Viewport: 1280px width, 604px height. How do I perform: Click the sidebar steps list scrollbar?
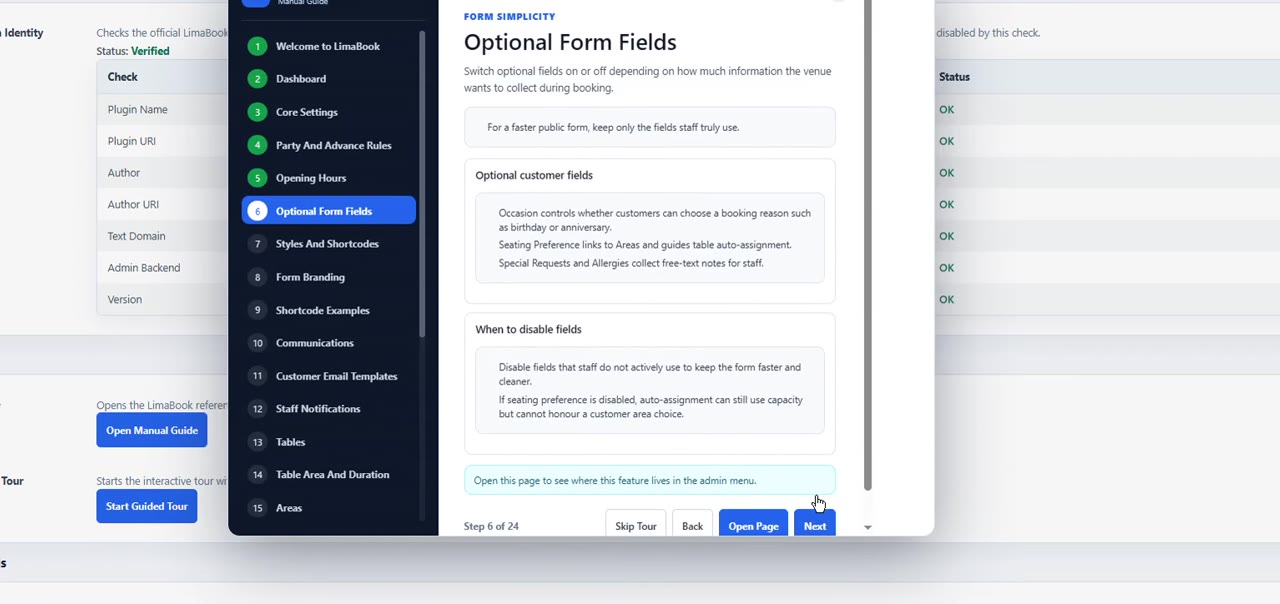point(422,185)
